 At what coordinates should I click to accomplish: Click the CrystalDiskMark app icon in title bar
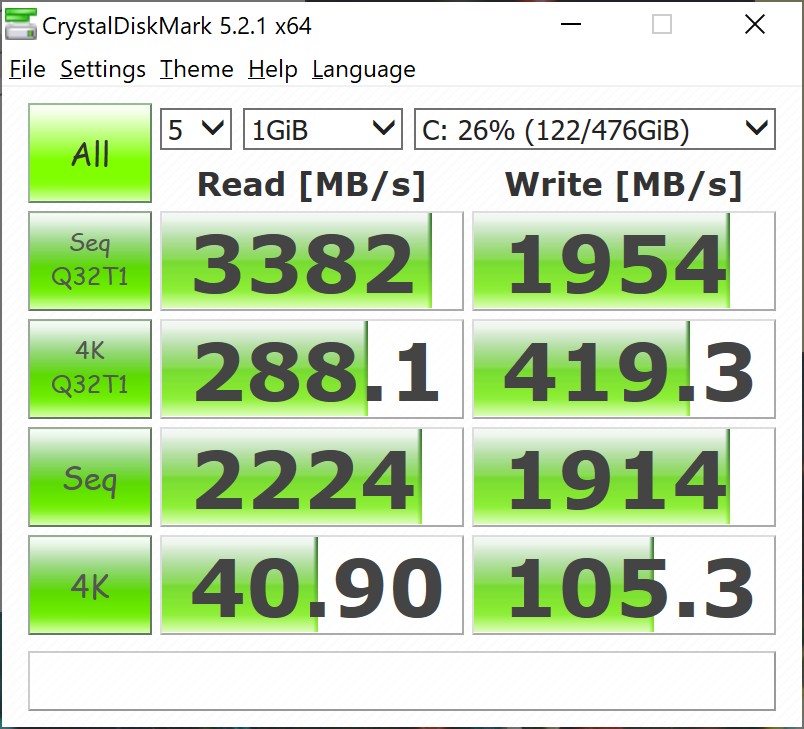coord(21,24)
